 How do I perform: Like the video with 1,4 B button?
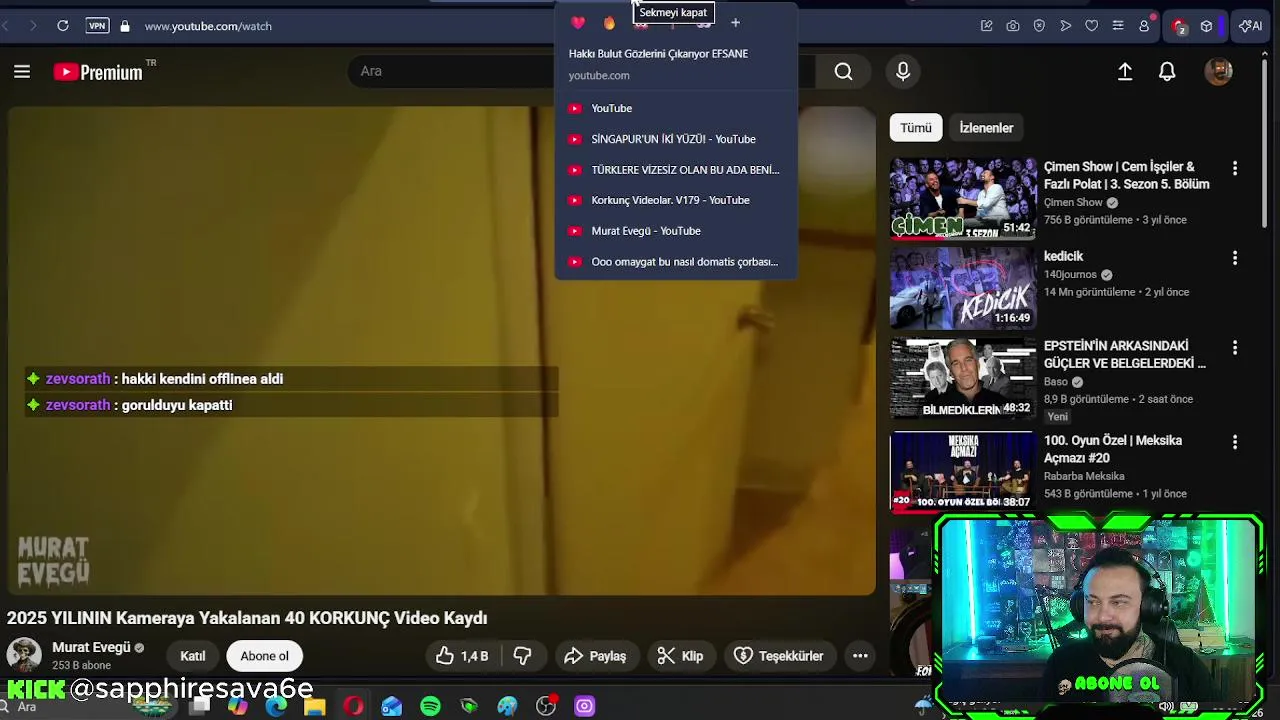[462, 656]
